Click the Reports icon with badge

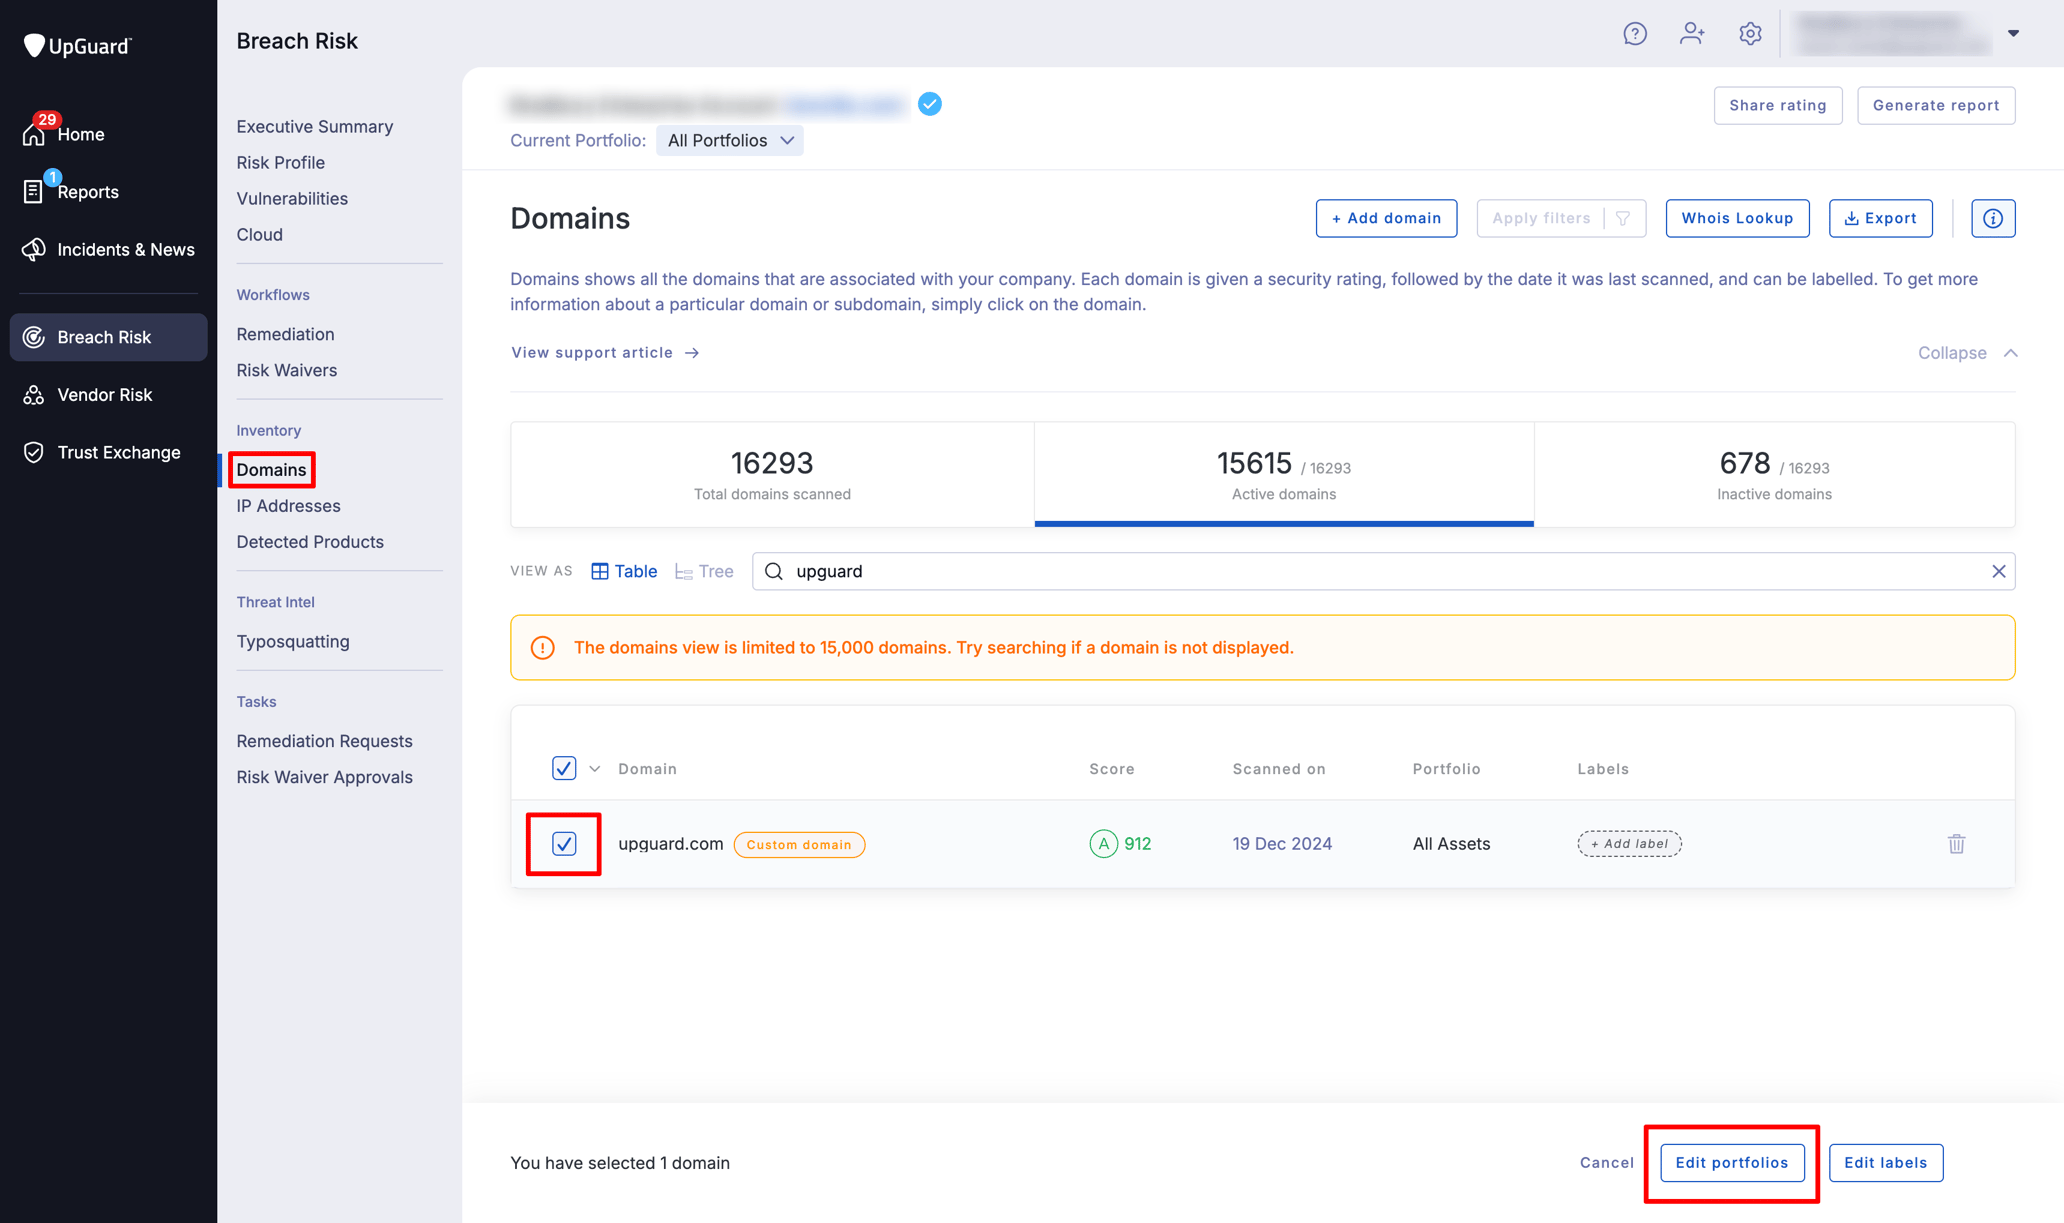tap(33, 191)
